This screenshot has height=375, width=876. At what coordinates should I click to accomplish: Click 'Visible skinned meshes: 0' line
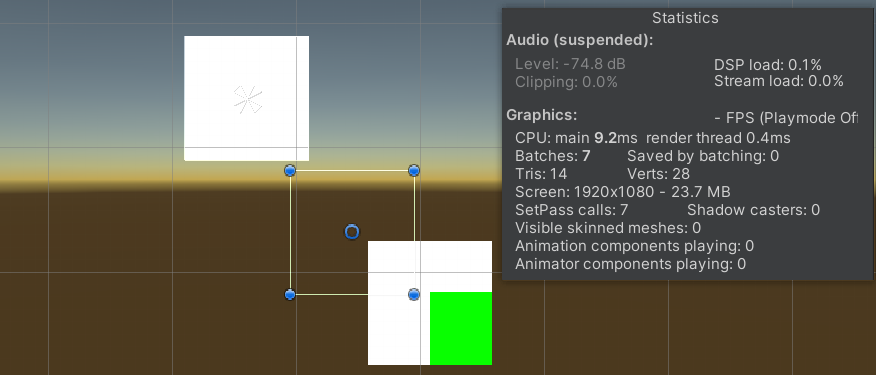608,228
